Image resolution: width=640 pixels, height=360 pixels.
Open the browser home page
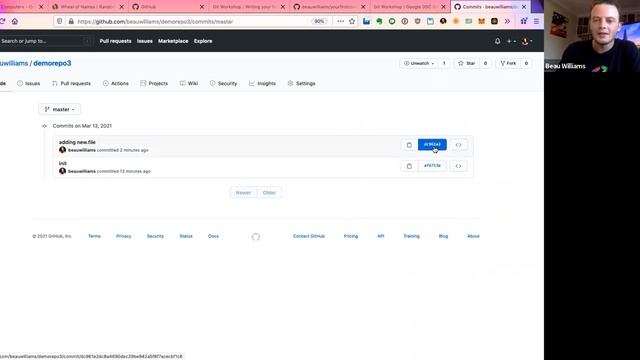pos(15,21)
